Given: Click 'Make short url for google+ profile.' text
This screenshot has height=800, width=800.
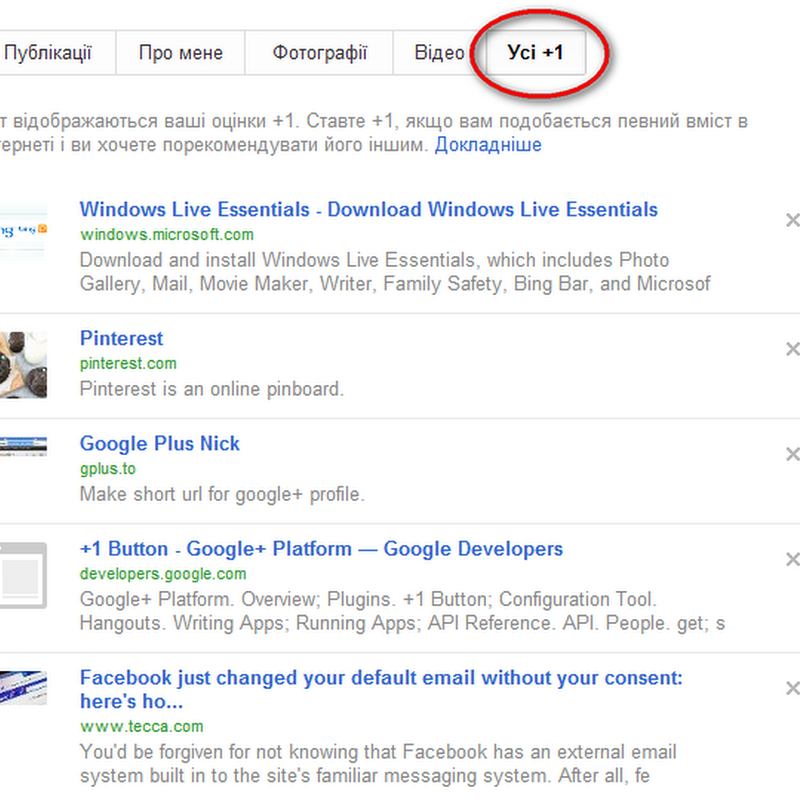Looking at the screenshot, I should click(222, 494).
